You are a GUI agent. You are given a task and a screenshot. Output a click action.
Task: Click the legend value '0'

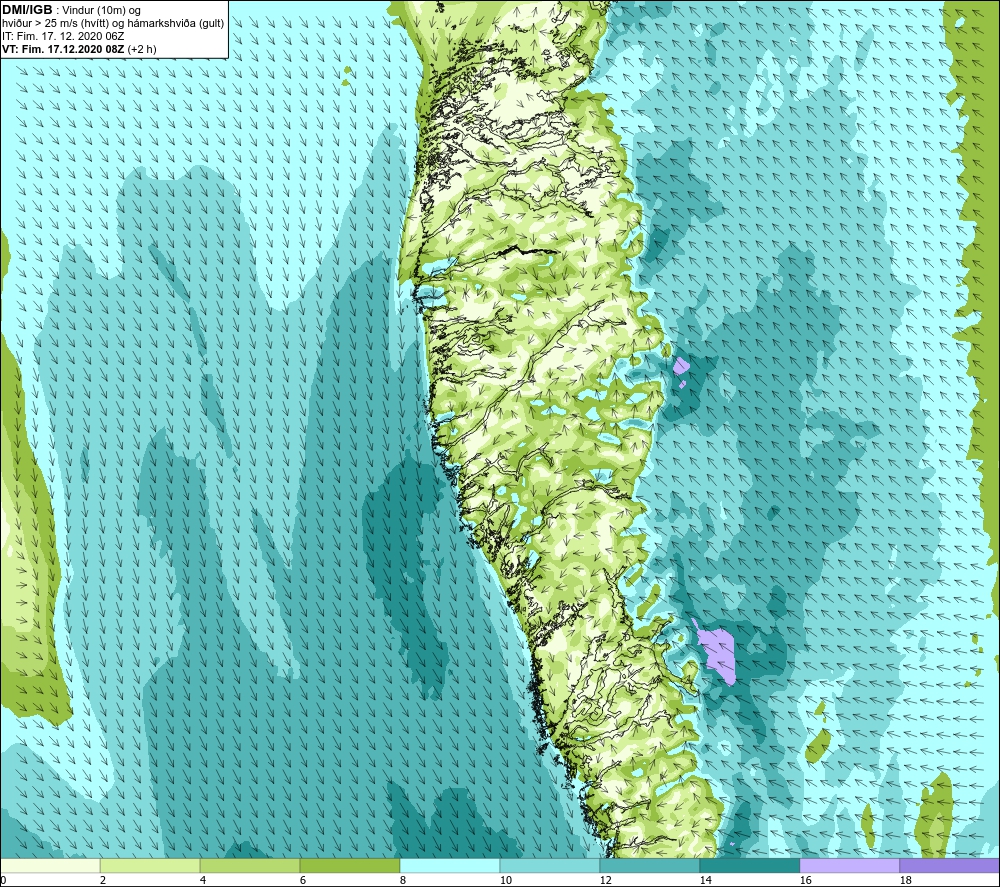click(x=4, y=880)
